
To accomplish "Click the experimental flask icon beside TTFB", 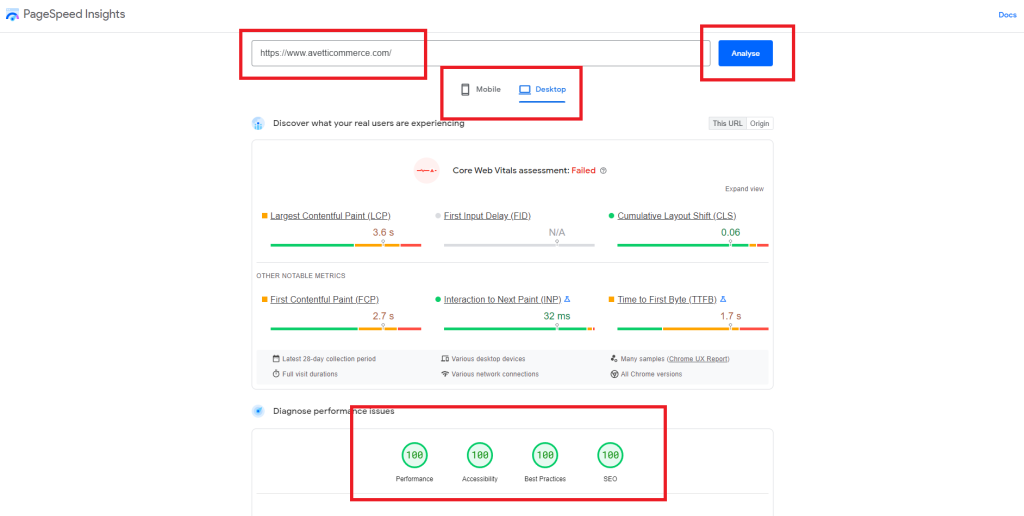I will [723, 299].
